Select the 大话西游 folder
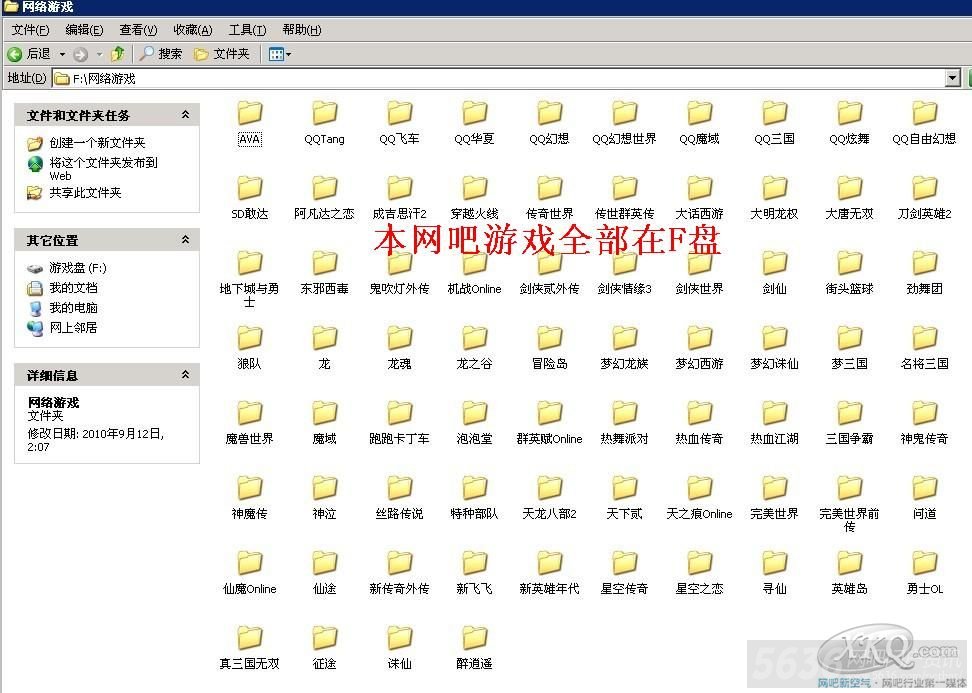 (699, 198)
